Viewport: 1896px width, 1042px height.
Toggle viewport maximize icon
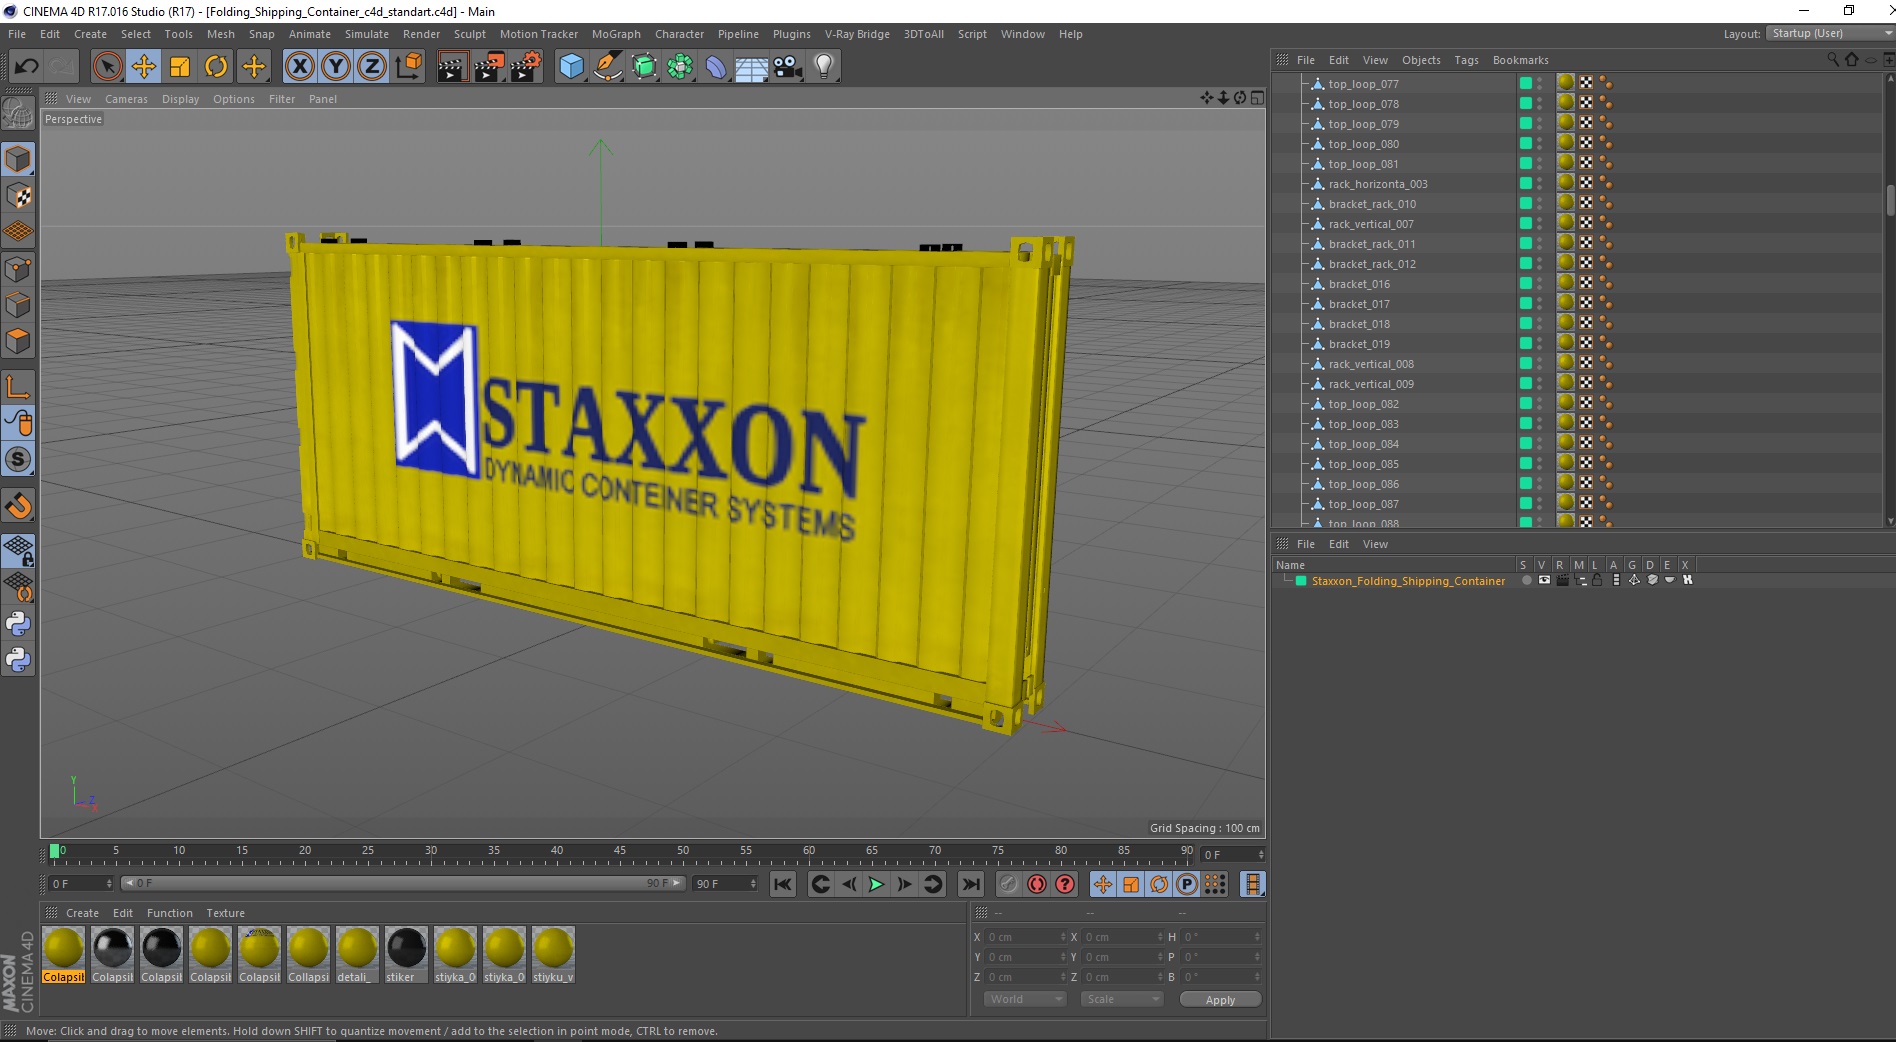(1256, 98)
